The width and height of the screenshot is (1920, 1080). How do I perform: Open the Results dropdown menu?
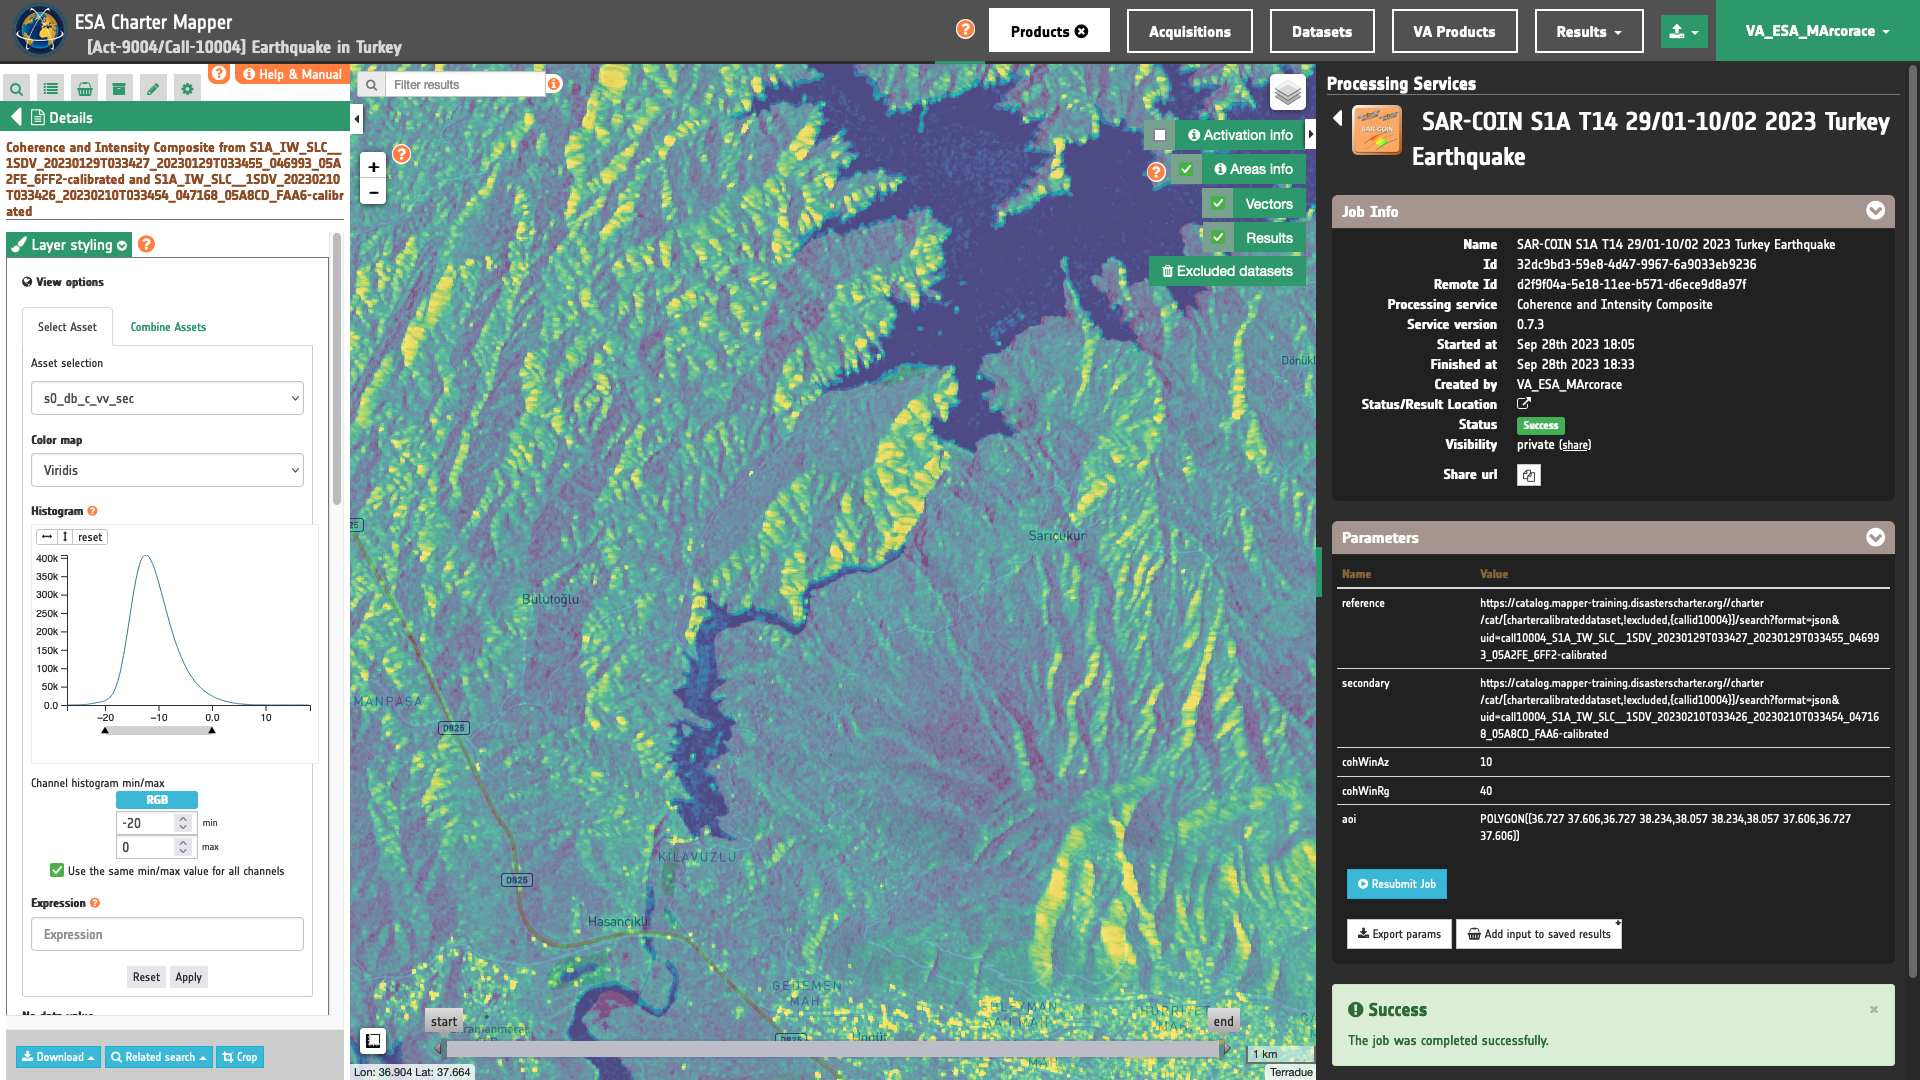pos(1588,31)
